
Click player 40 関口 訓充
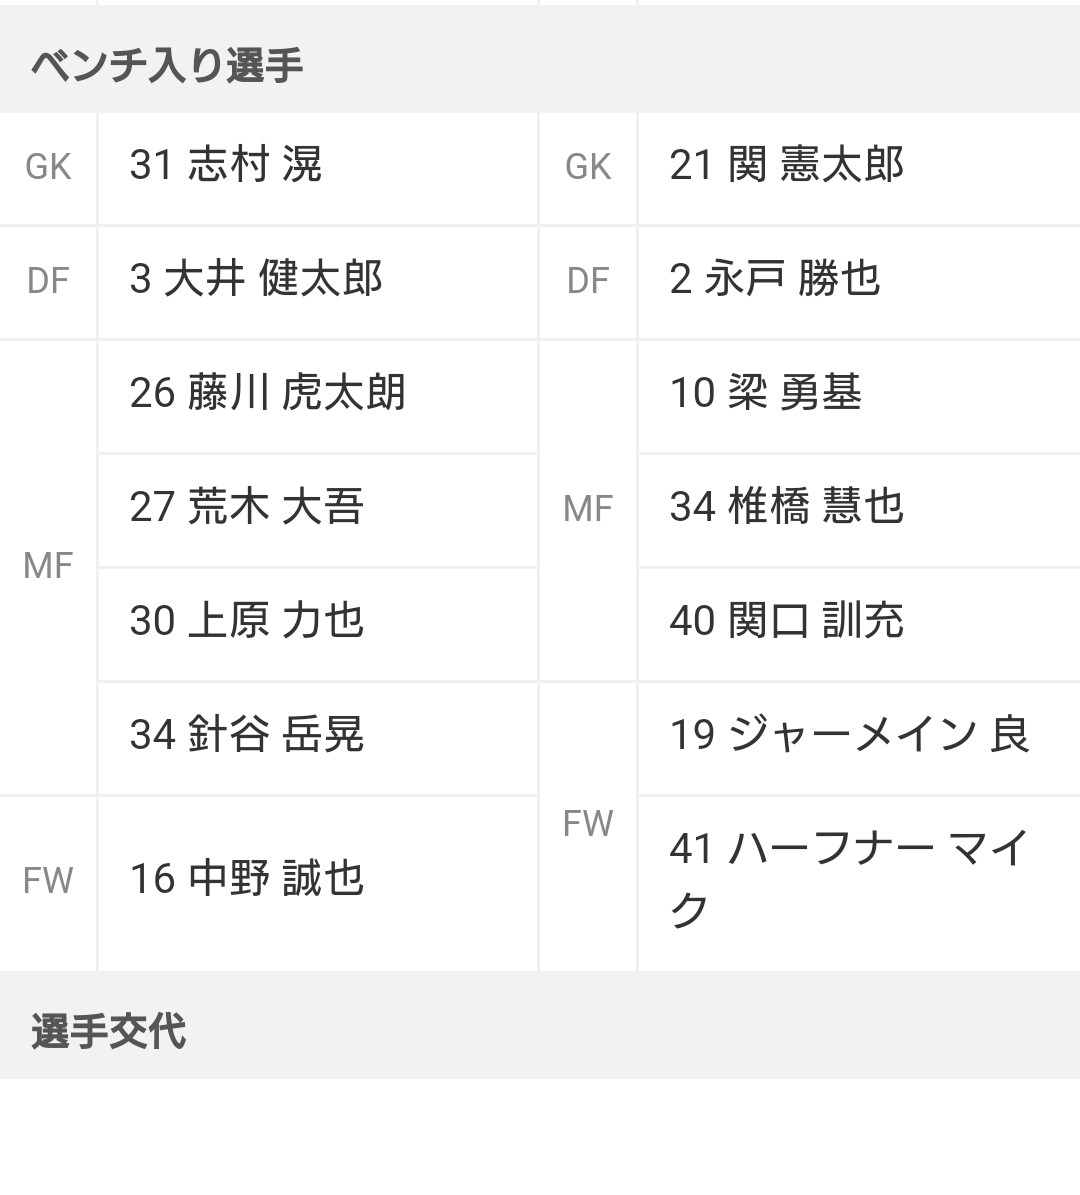[x=786, y=622]
